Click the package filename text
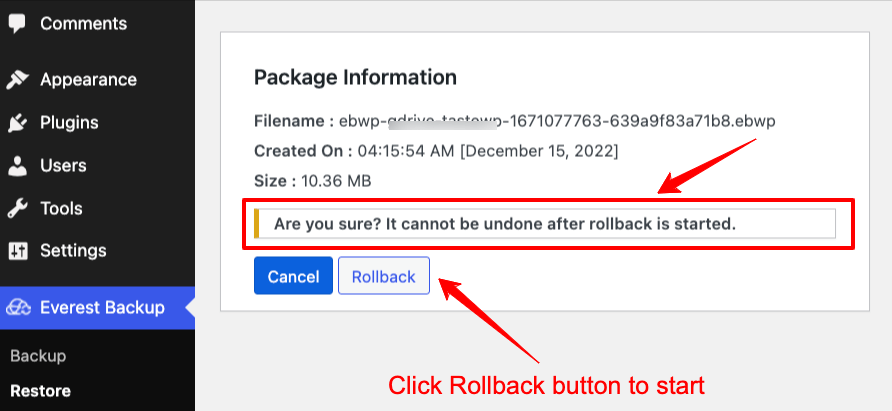This screenshot has width=892, height=411. [x=557, y=121]
